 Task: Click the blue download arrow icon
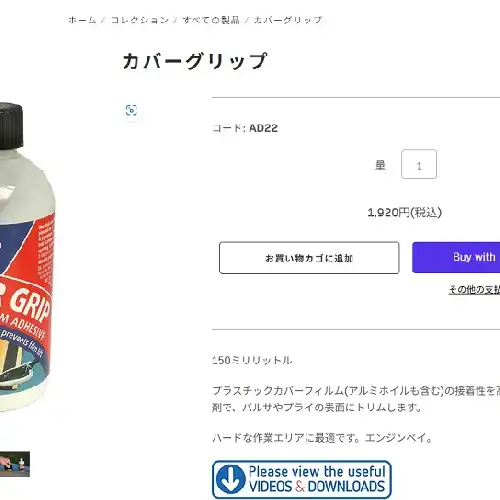point(230,479)
